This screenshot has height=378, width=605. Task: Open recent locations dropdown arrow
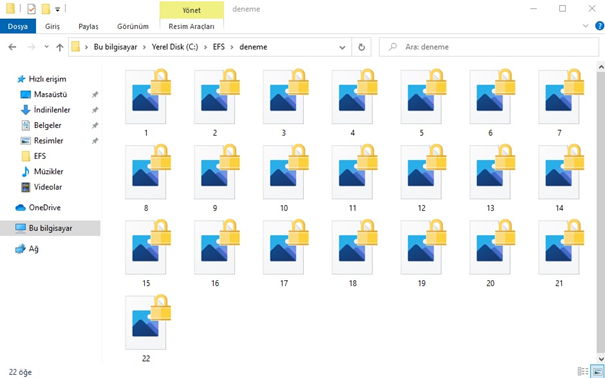(x=47, y=47)
